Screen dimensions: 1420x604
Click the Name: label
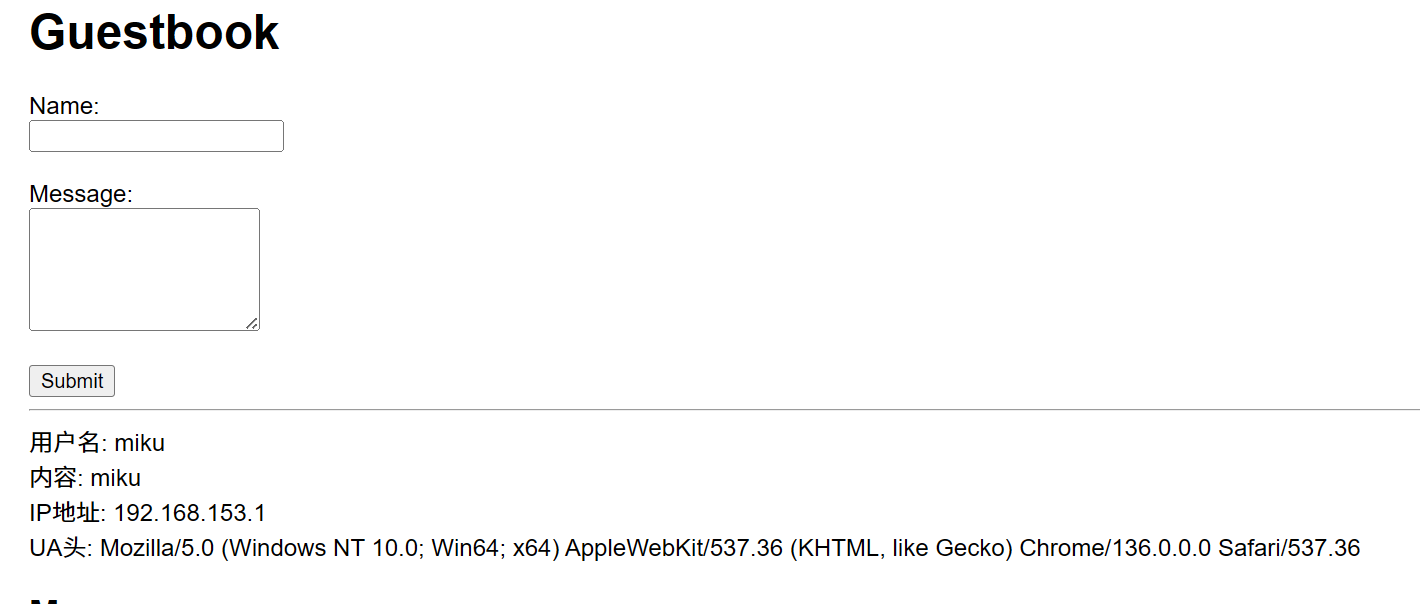(x=64, y=106)
